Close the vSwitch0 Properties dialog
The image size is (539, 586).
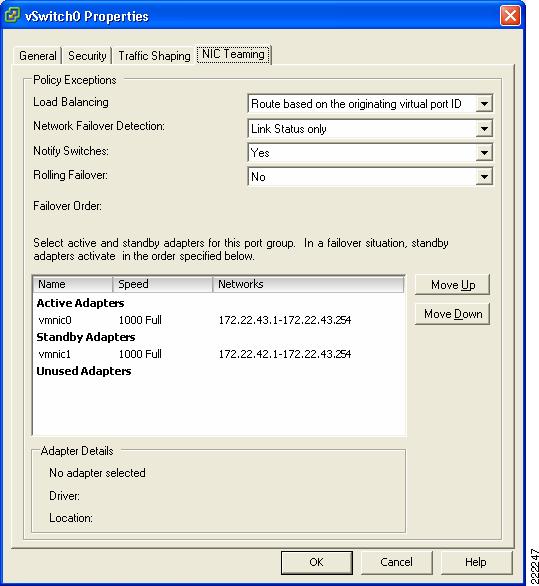click(510, 16)
